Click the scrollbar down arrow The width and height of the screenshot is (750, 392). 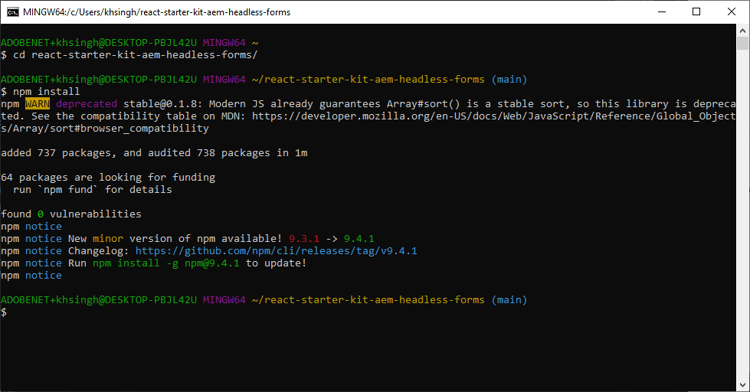tap(742, 385)
